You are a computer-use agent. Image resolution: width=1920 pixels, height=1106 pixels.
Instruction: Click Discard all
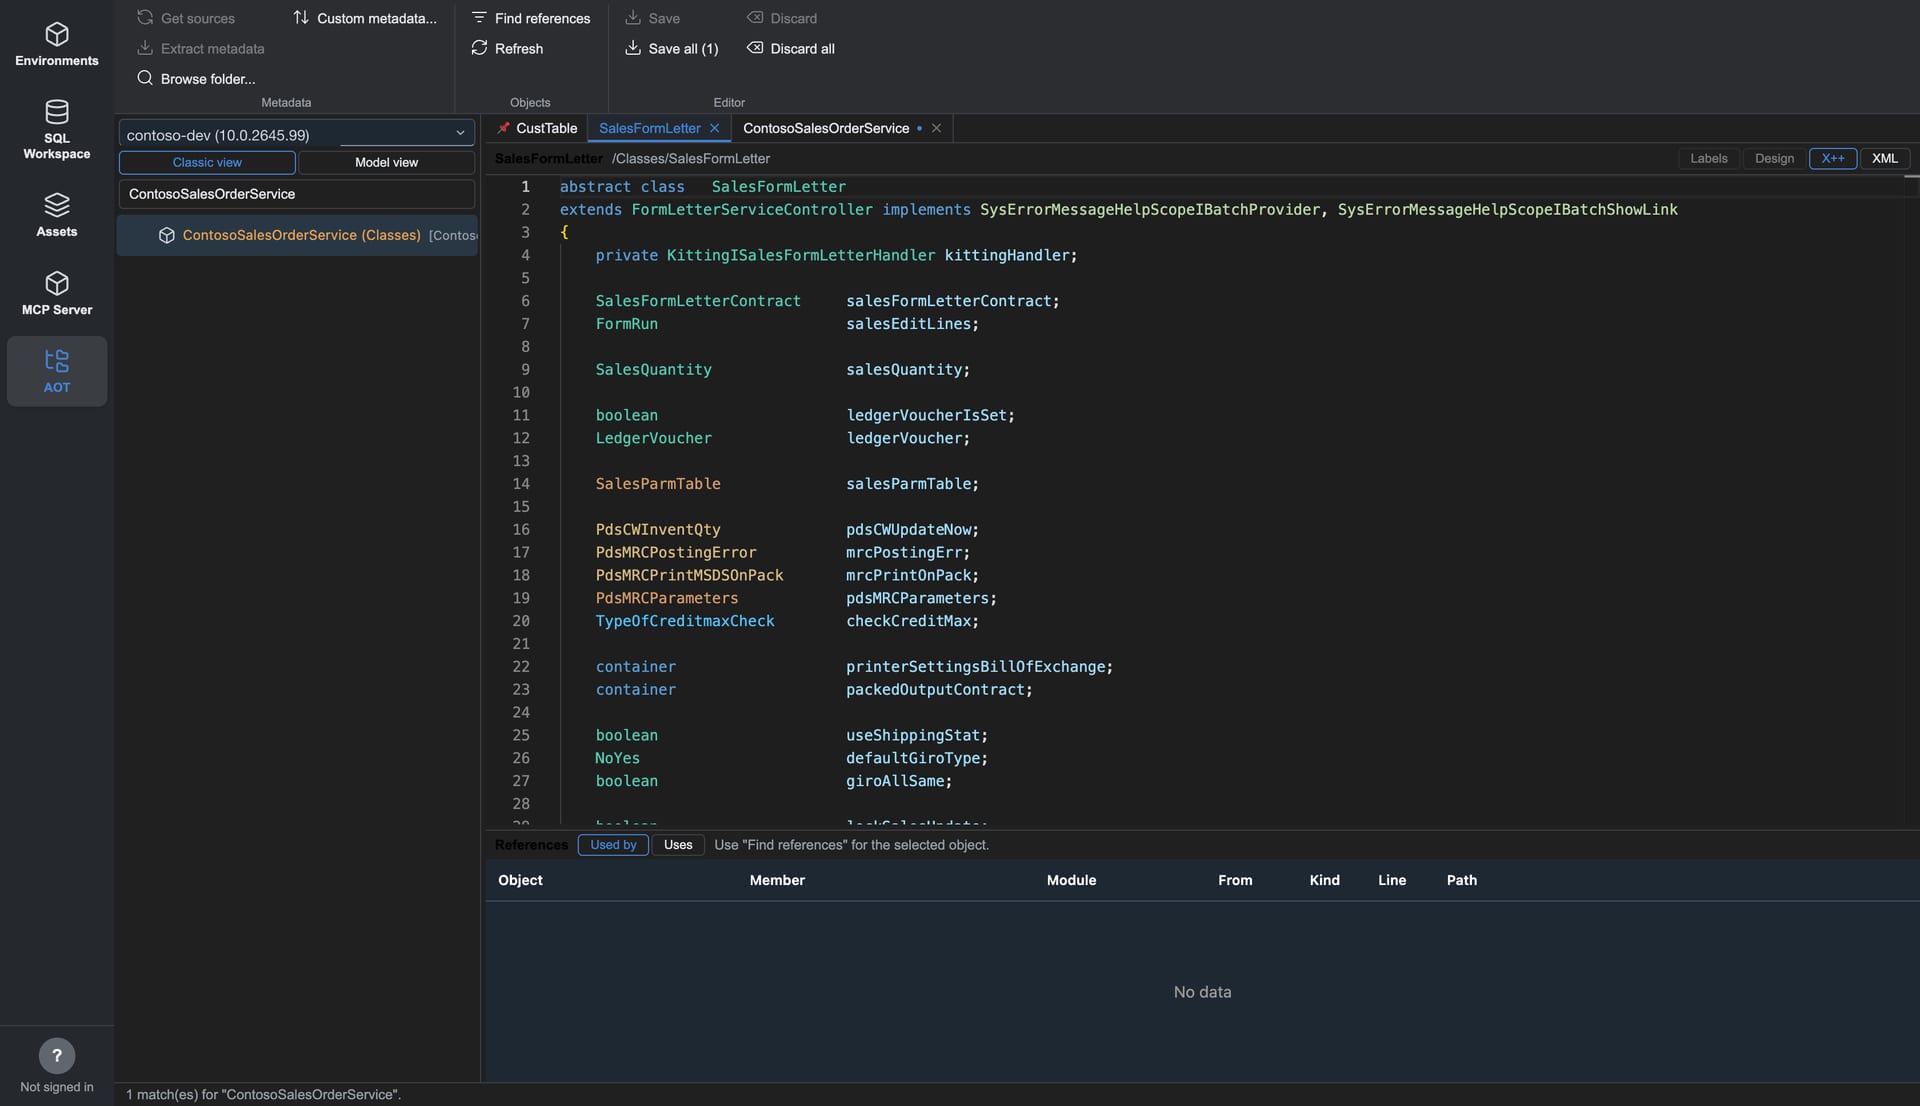[x=791, y=48]
